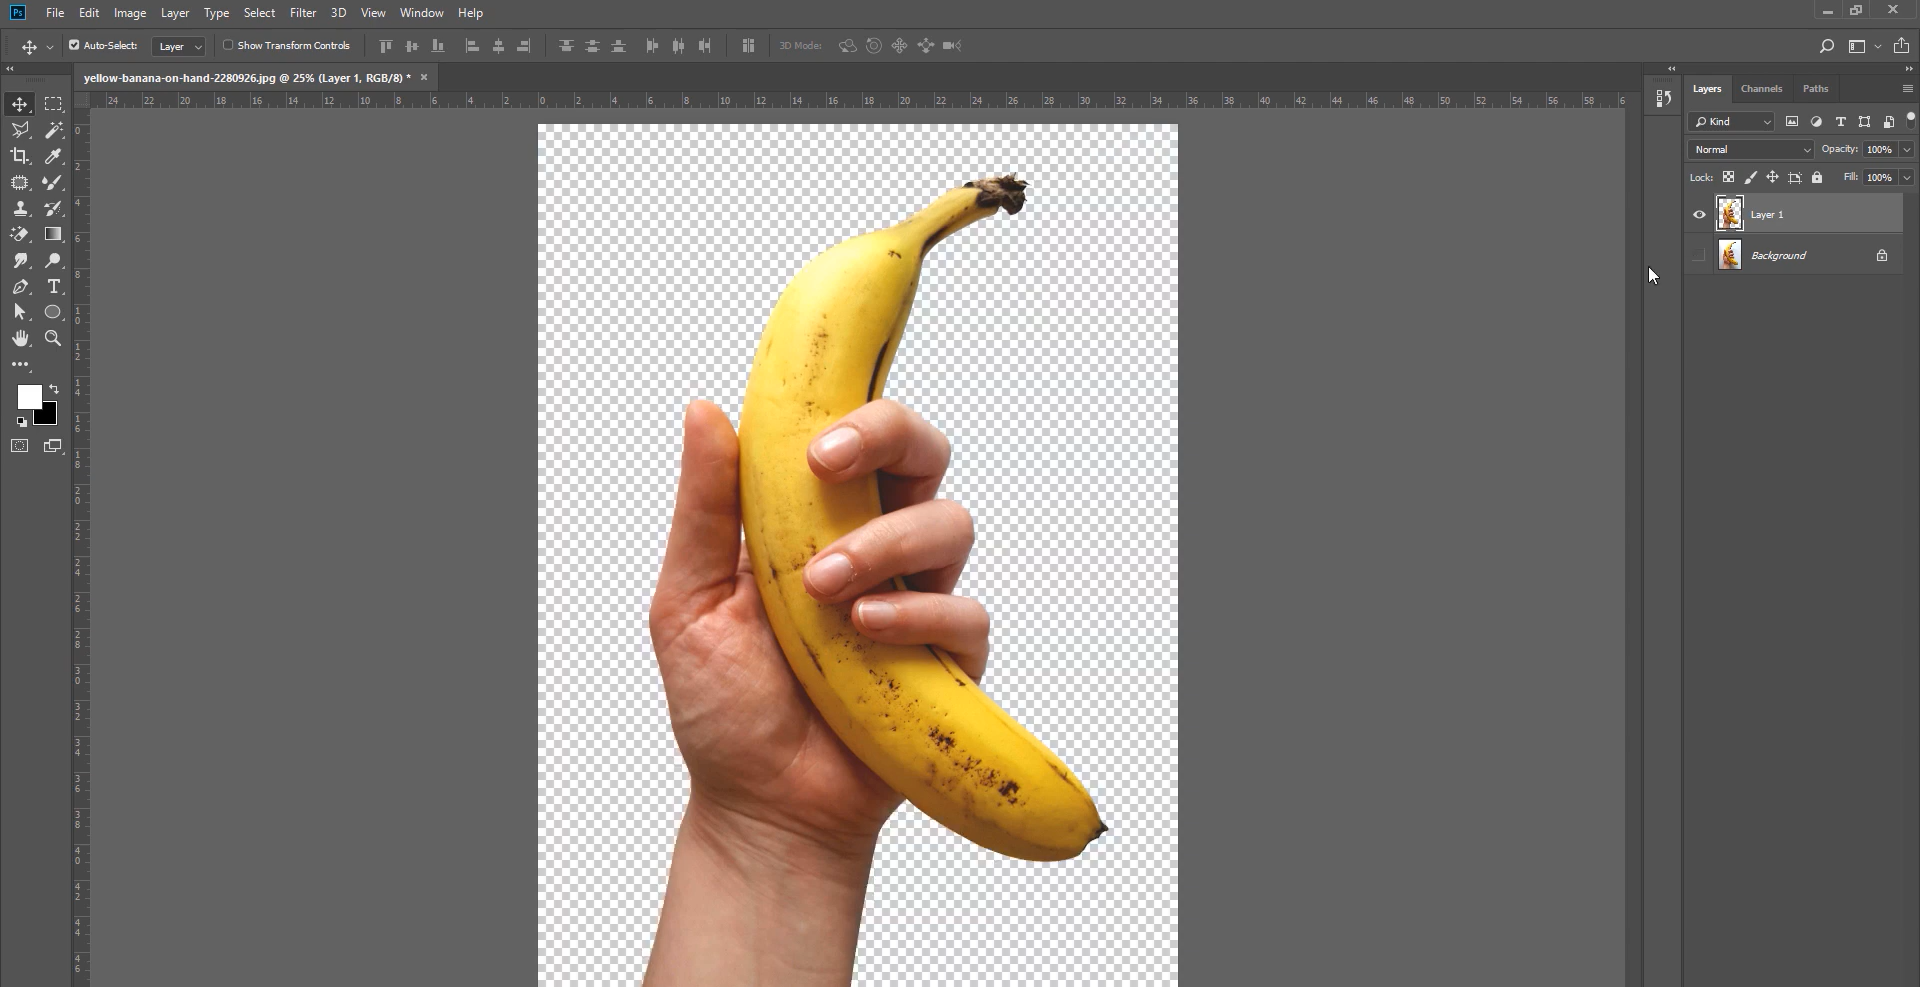
Task: Pick the Eyedropper tool
Action: click(x=53, y=156)
